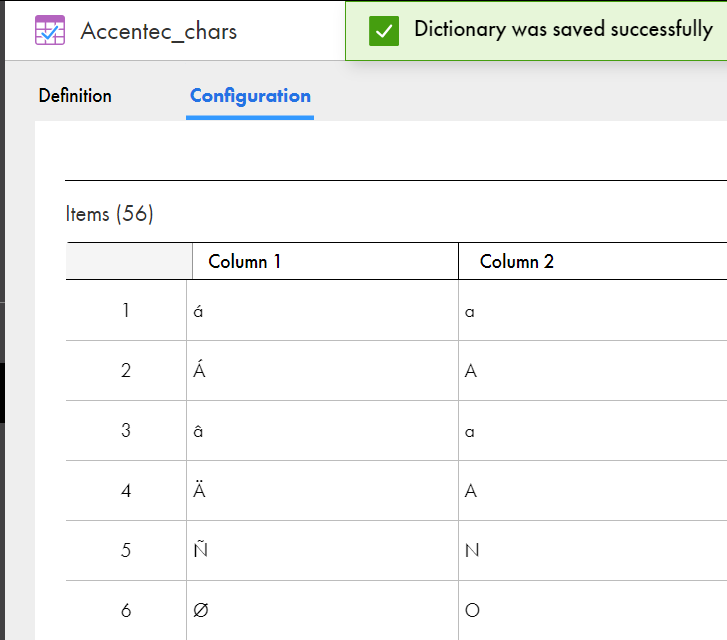Select row number 3

point(126,430)
